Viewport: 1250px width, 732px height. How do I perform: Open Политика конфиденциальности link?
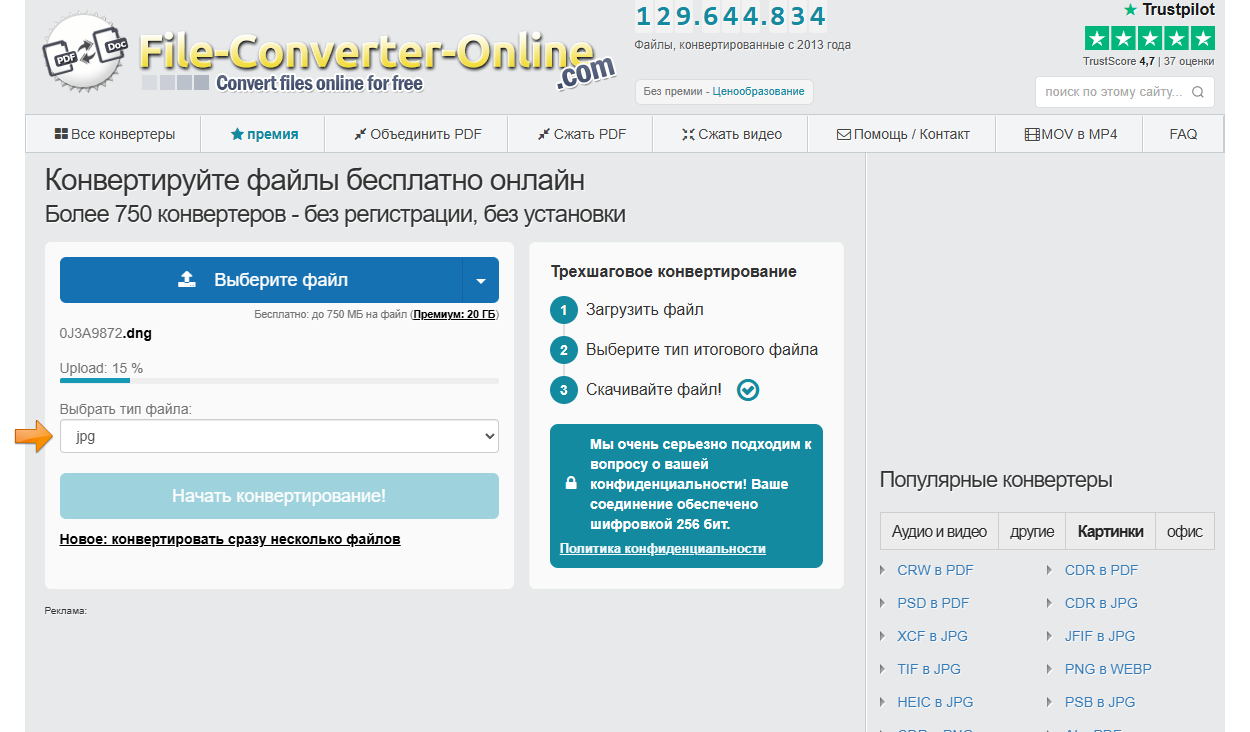[x=663, y=548]
